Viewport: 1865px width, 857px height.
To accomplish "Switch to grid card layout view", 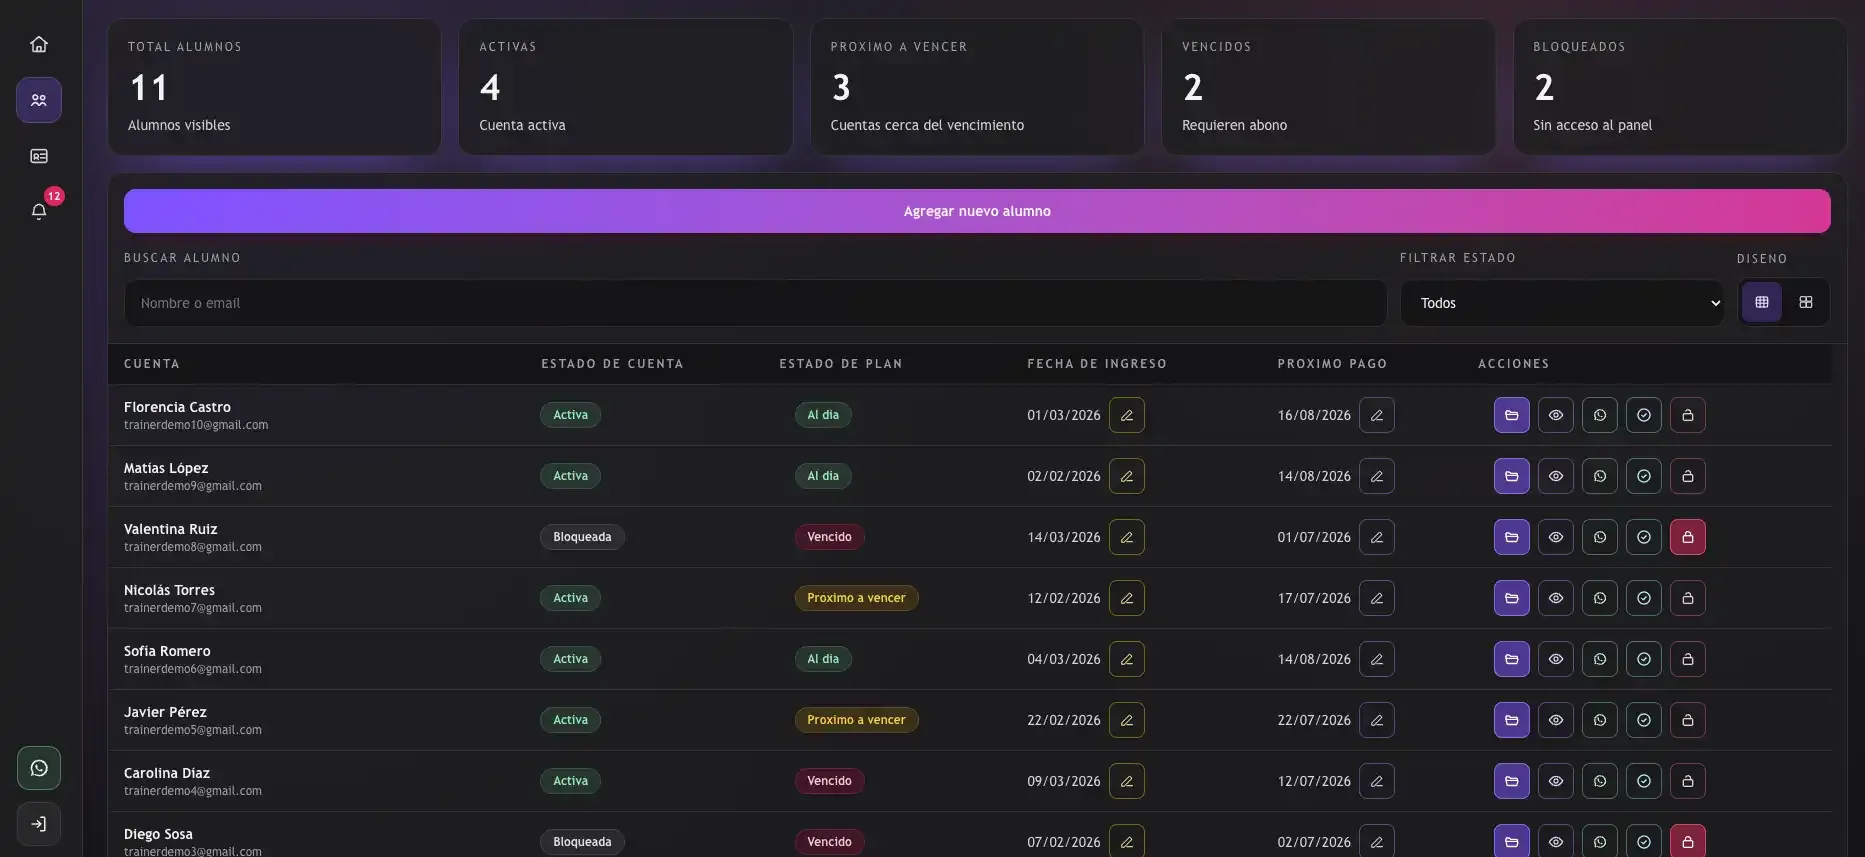I will 1805,302.
